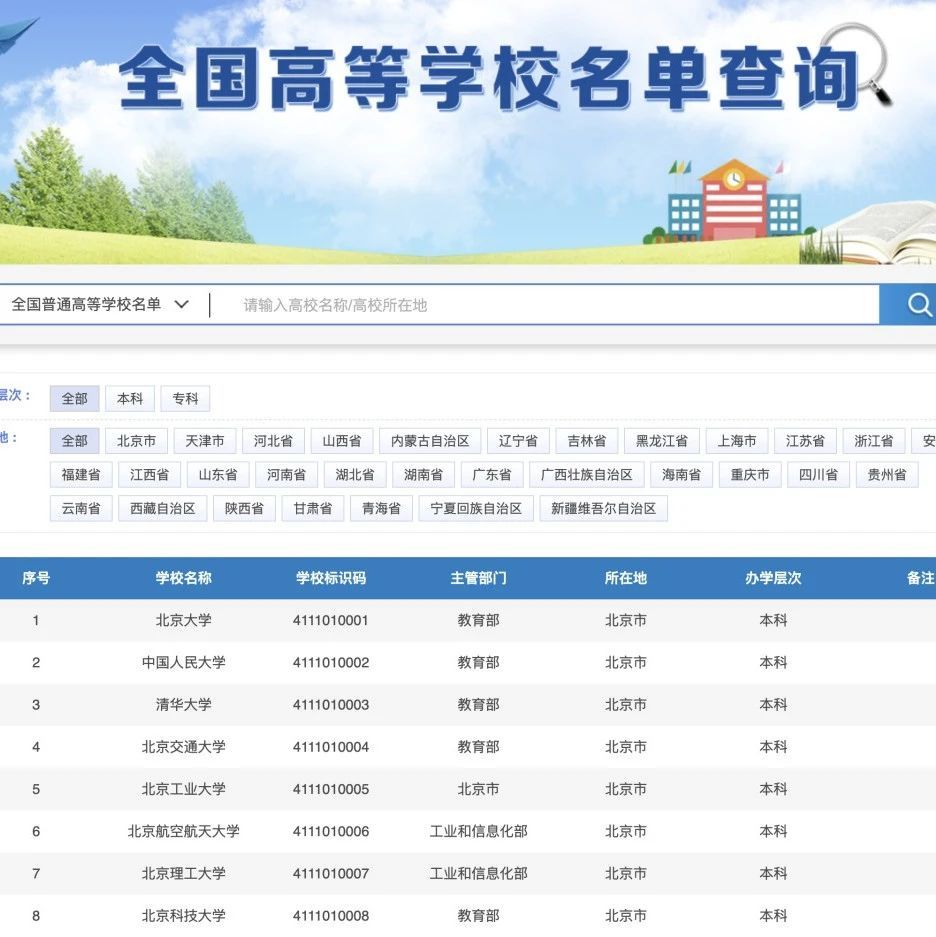Select 广东省 from region filters
This screenshot has width=936, height=937.
pyautogui.click(x=492, y=475)
